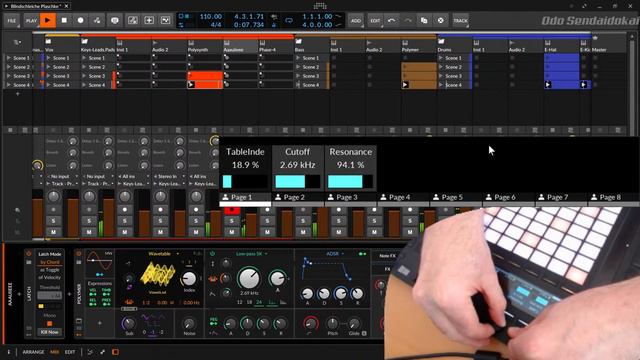The image size is (640, 360).
Task: Switch to Page 8 remote controls tab
Action: point(614,197)
